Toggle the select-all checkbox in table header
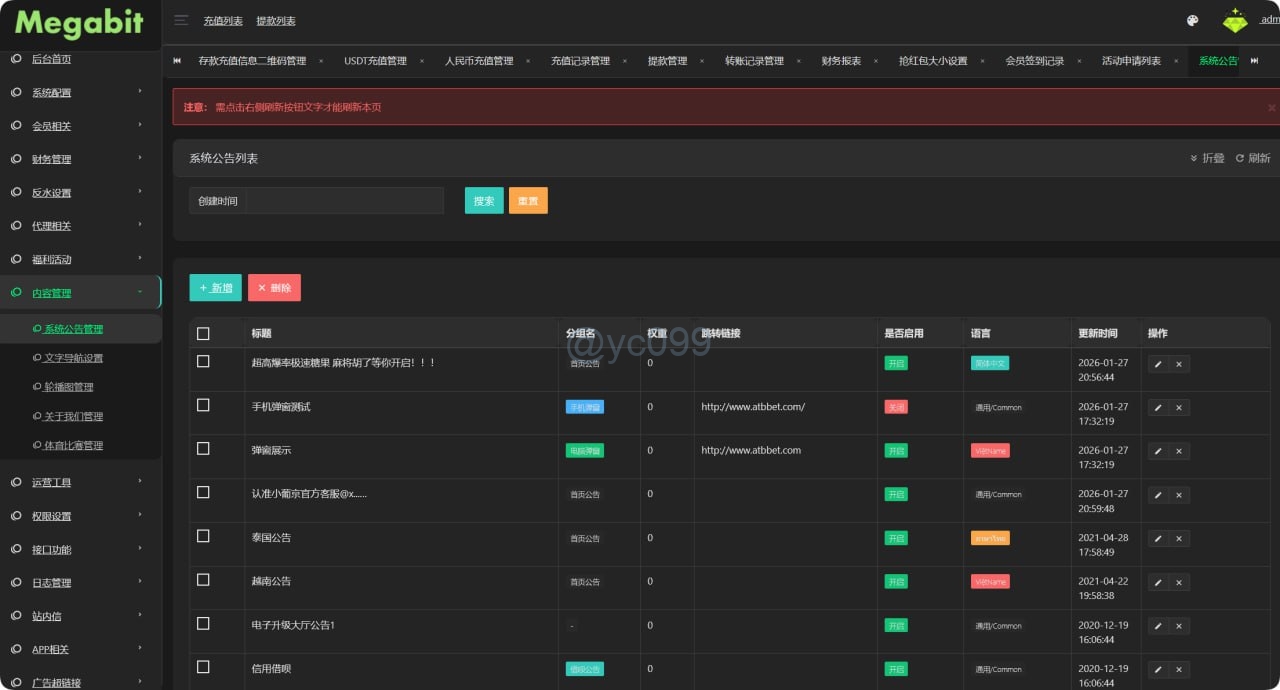Viewport: 1280px width, 690px height. click(x=203, y=333)
